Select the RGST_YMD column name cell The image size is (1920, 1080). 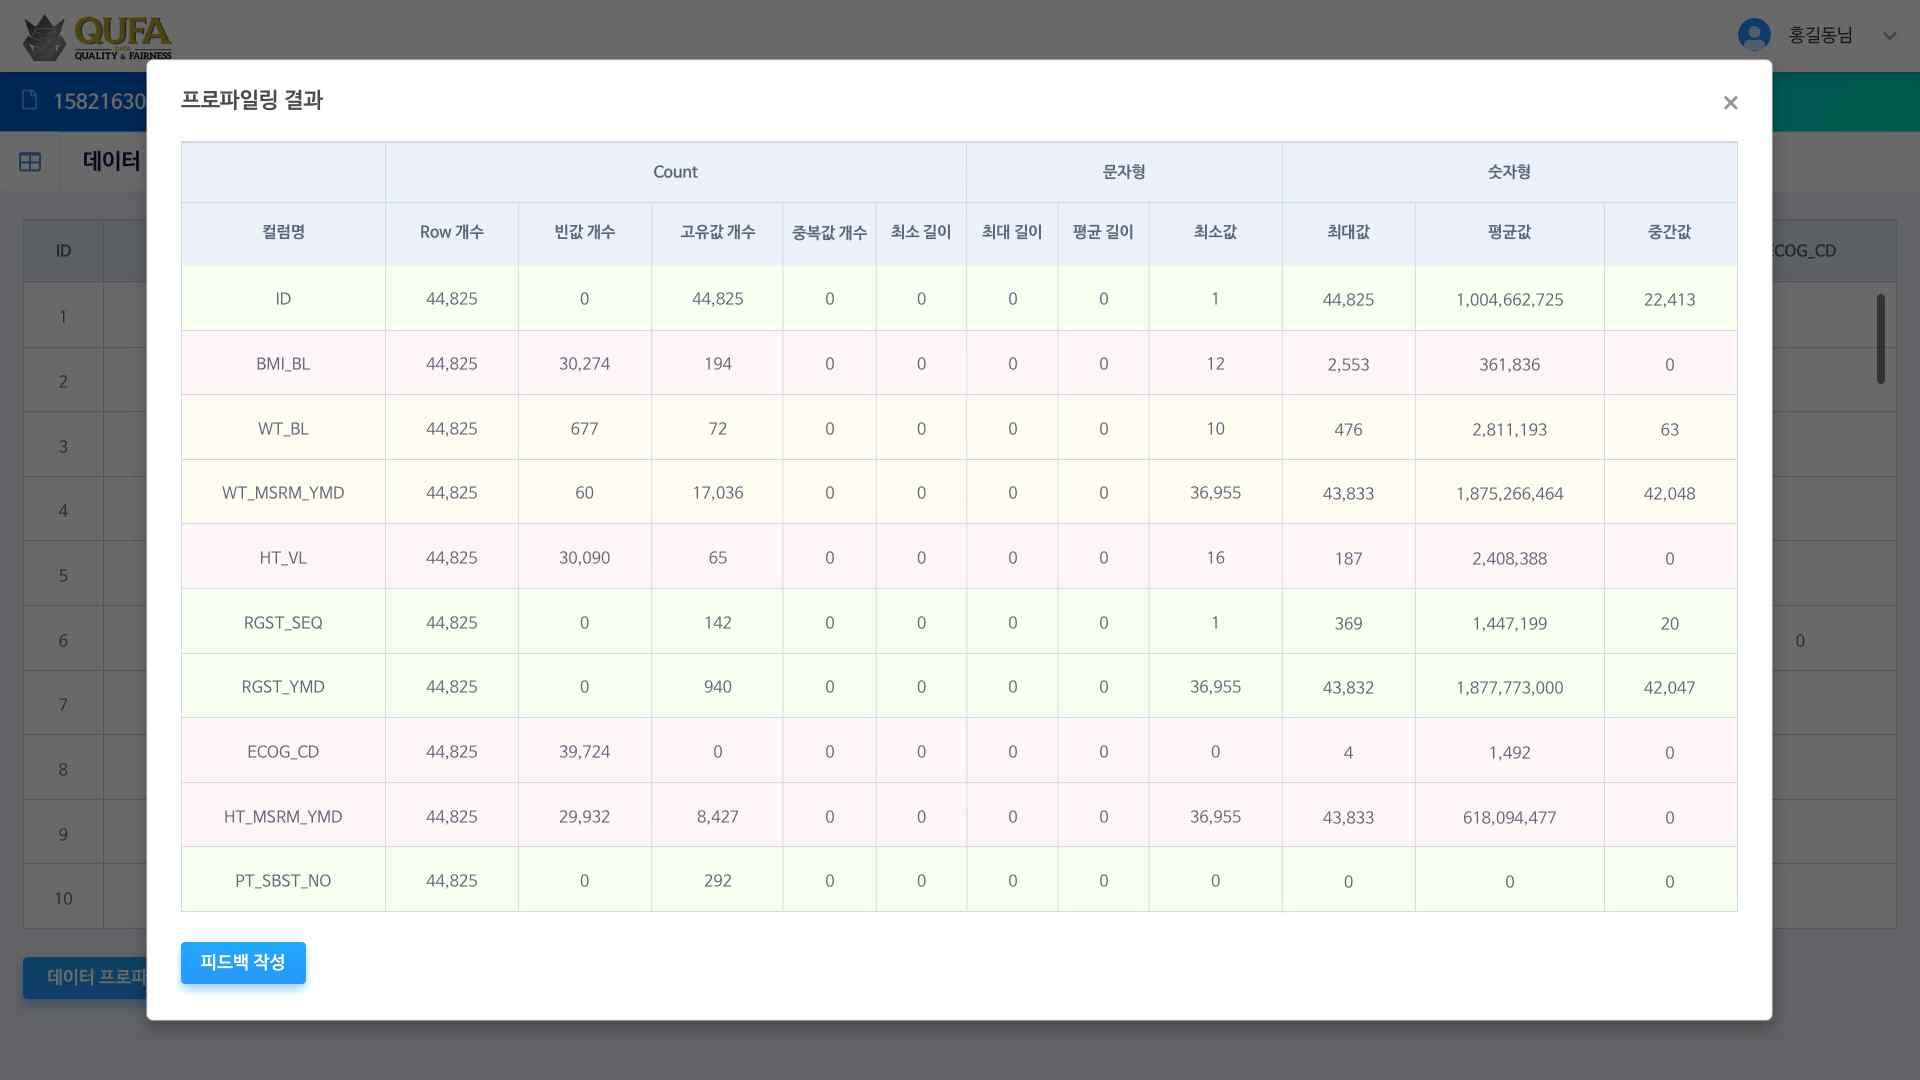click(x=283, y=687)
